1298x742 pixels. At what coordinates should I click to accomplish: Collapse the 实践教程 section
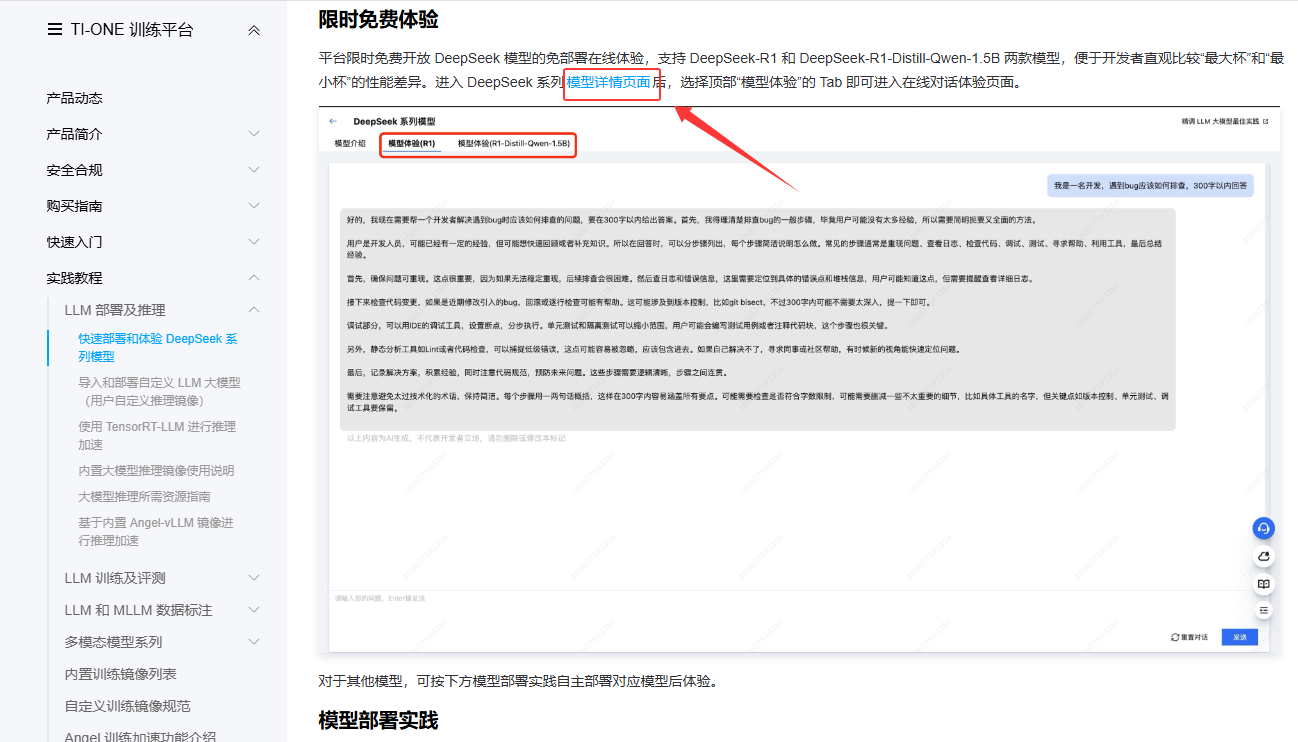254,278
